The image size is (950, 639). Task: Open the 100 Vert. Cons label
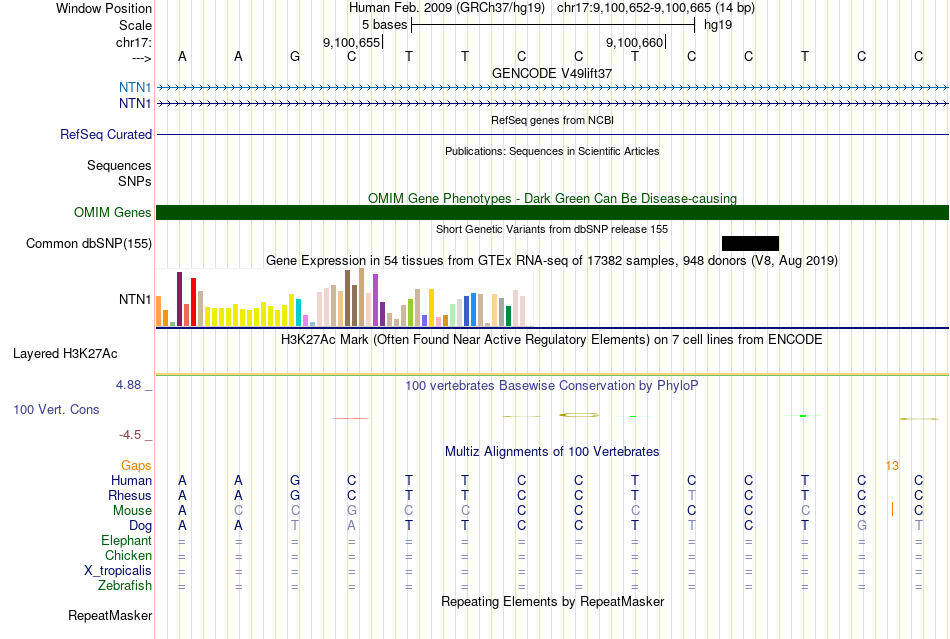coord(56,409)
